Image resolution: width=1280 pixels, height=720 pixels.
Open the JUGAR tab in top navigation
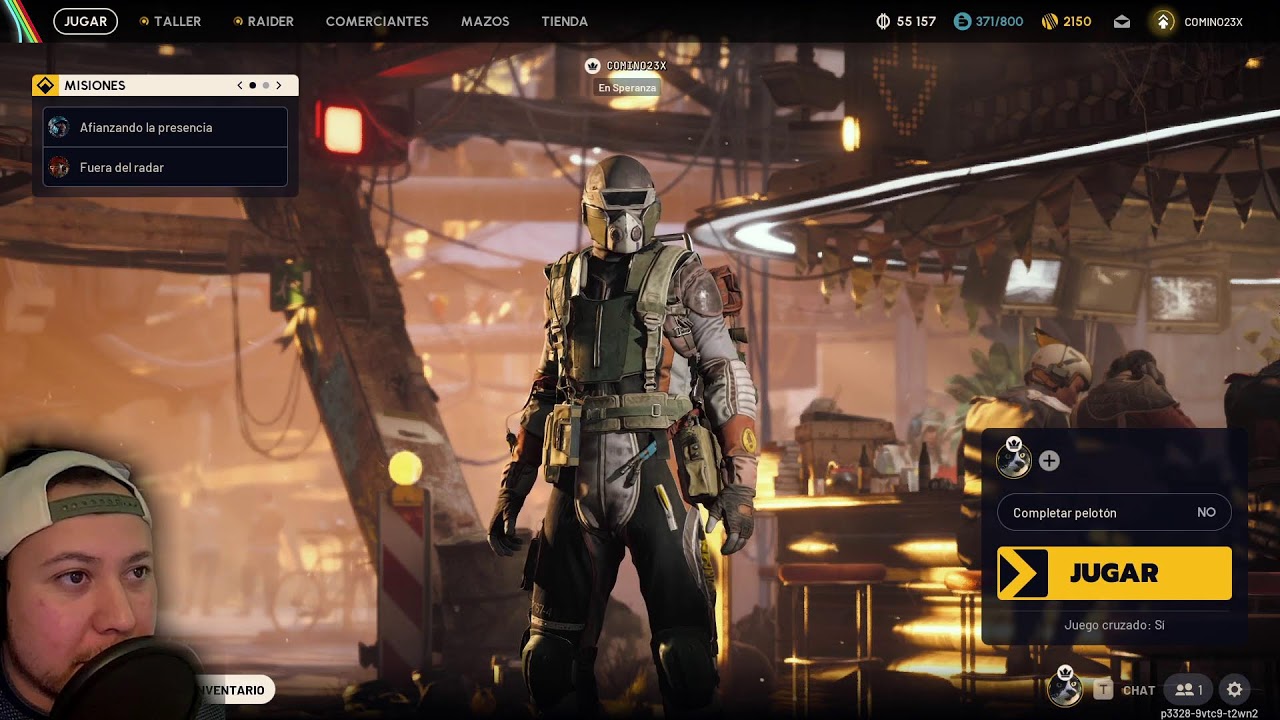[86, 21]
